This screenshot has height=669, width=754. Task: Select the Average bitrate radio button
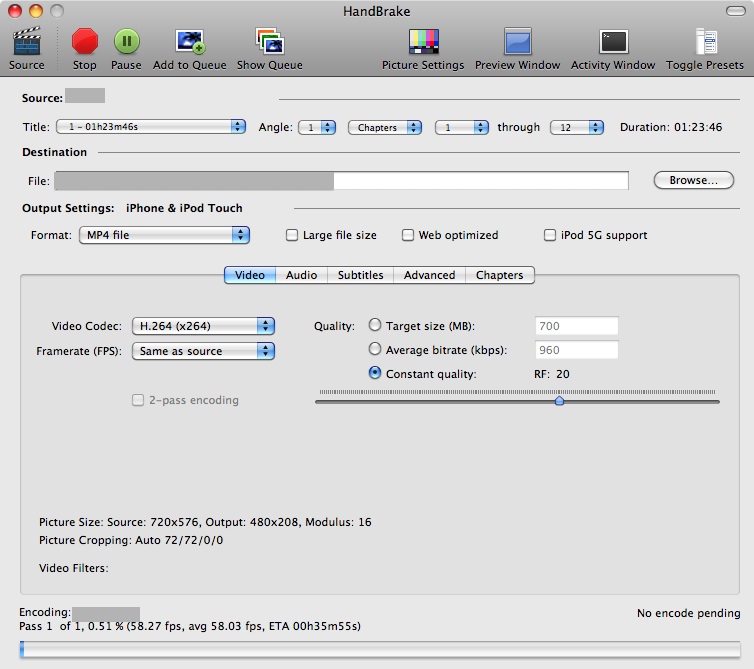click(x=375, y=350)
